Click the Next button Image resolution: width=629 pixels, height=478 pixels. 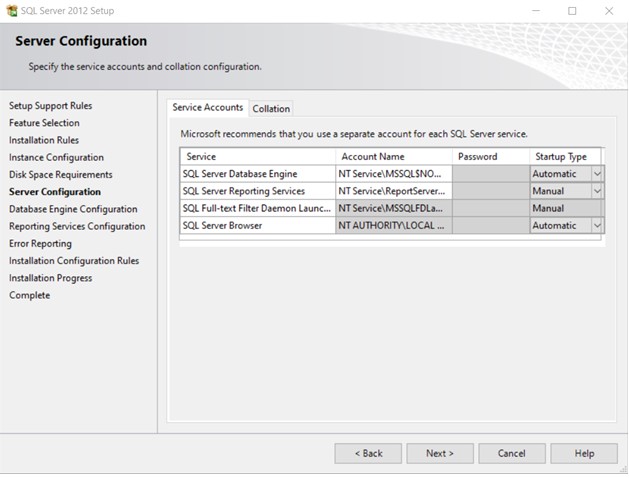click(x=440, y=454)
